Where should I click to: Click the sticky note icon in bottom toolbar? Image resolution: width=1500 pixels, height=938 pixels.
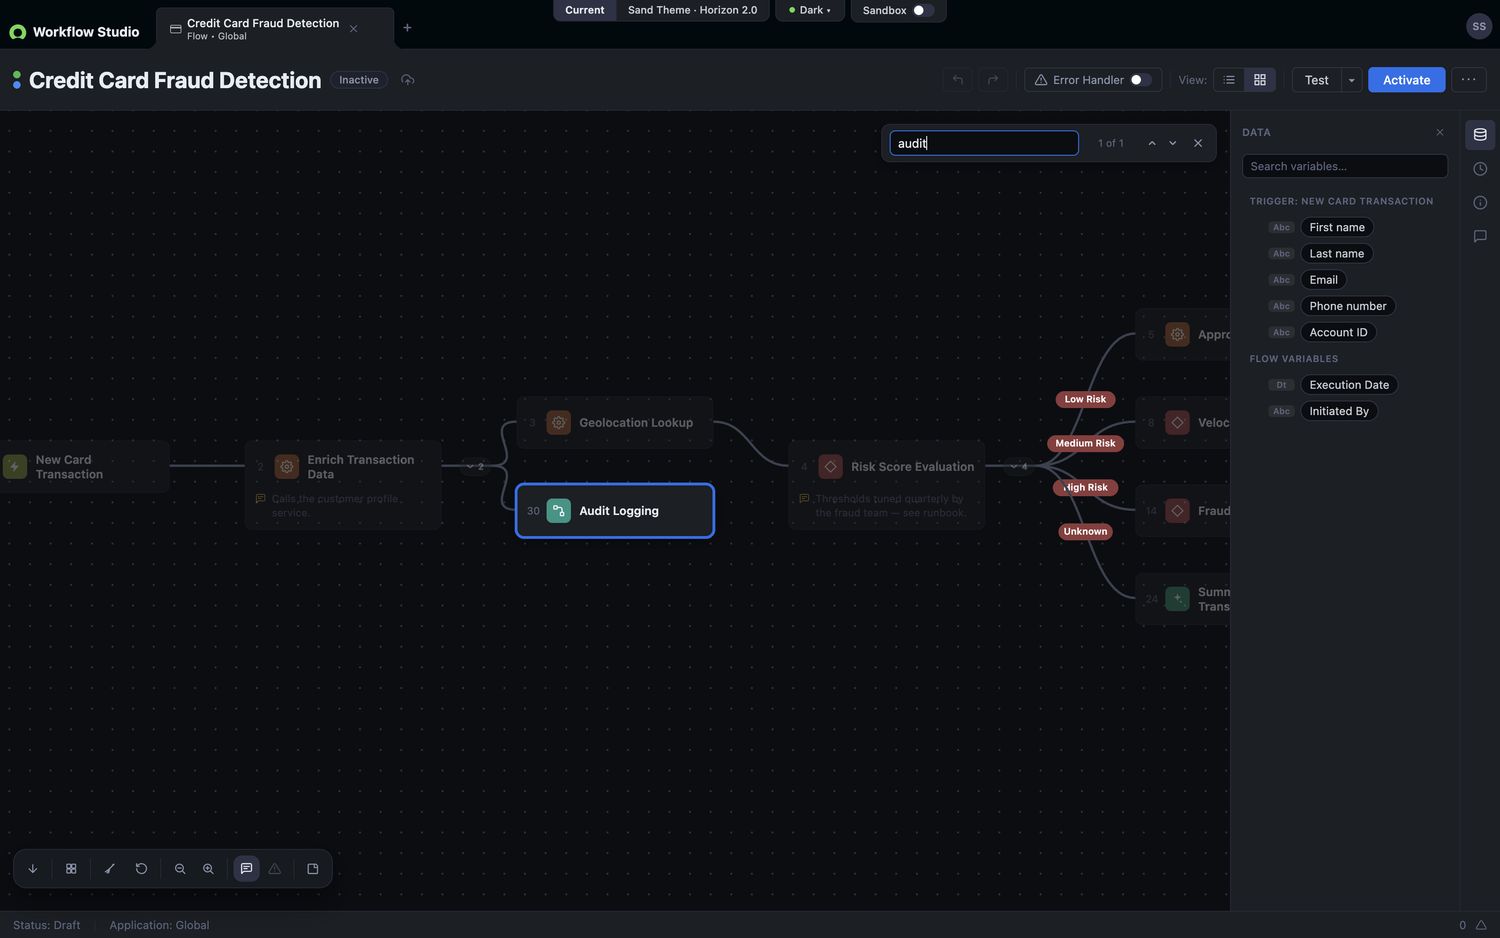(313, 869)
